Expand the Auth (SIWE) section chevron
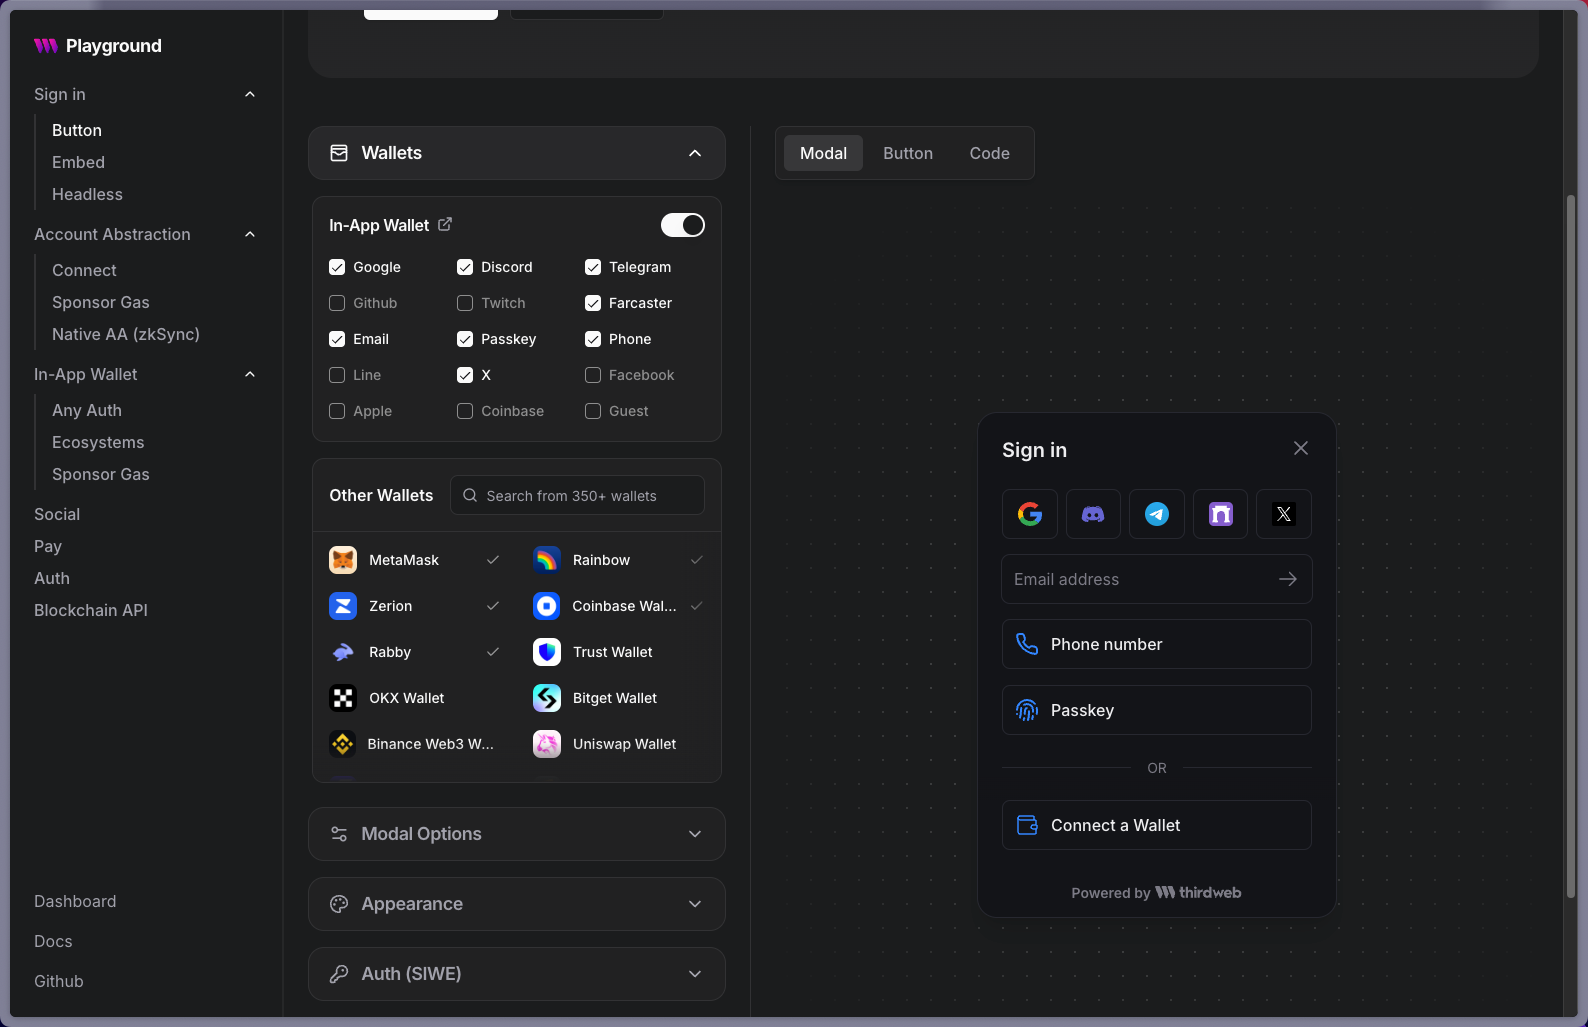Image resolution: width=1588 pixels, height=1027 pixels. 695,974
